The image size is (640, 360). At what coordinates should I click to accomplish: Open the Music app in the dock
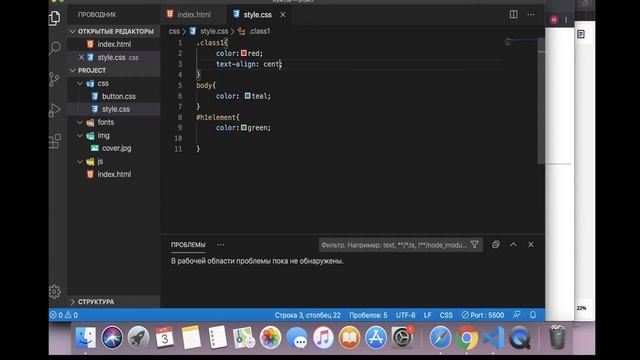click(x=323, y=338)
